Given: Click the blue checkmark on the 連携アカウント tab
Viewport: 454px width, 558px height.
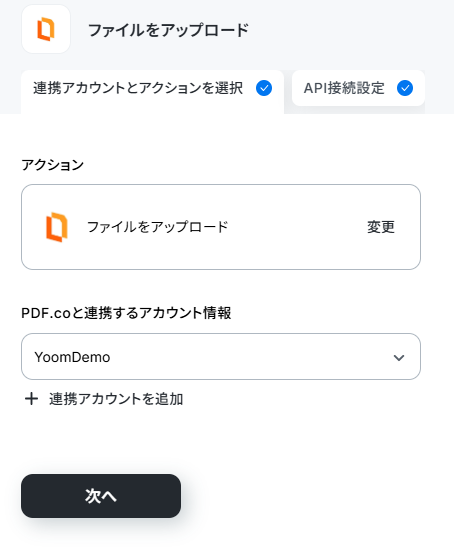Looking at the screenshot, I should (264, 88).
